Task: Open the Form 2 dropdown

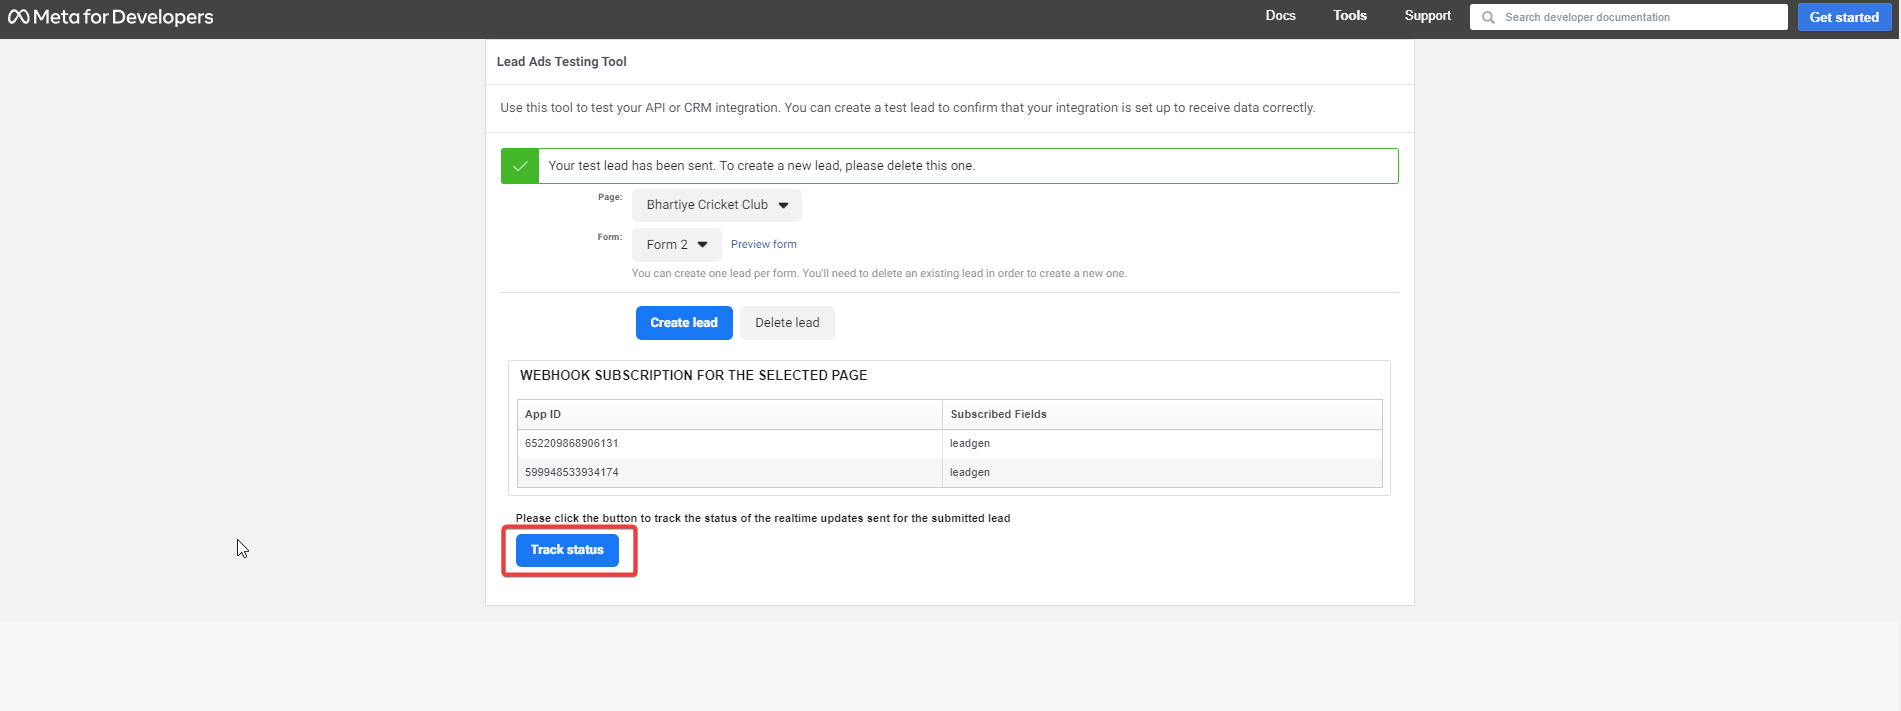Action: tap(676, 245)
